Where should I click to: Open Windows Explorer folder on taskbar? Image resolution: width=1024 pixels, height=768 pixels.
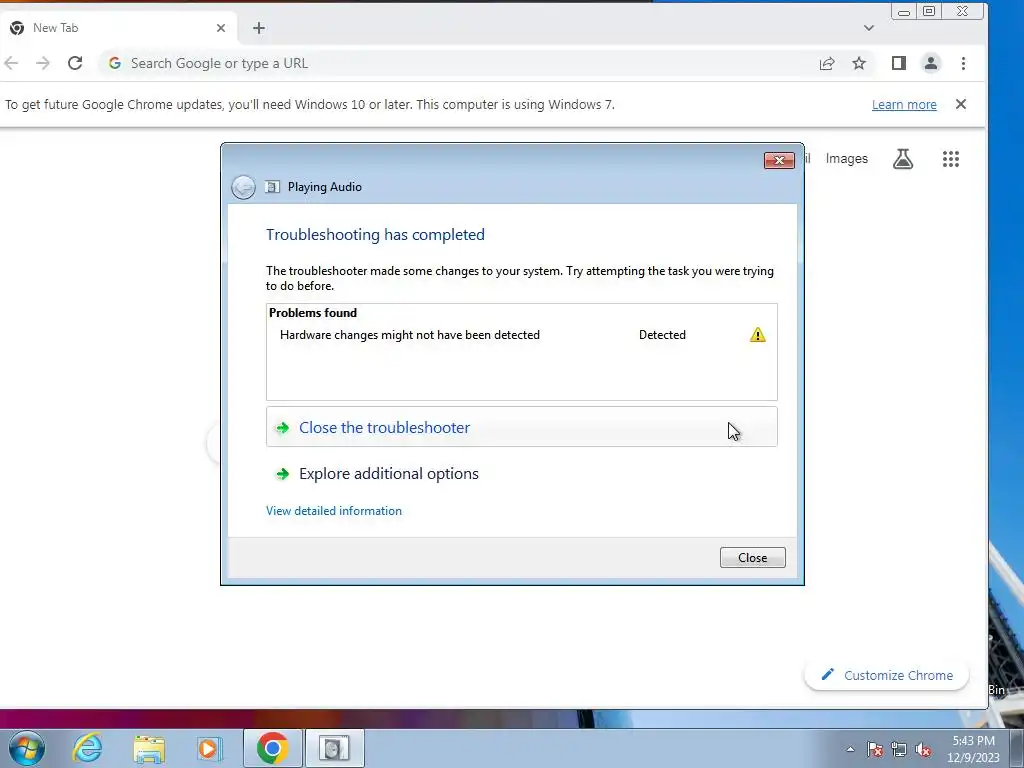click(x=149, y=749)
